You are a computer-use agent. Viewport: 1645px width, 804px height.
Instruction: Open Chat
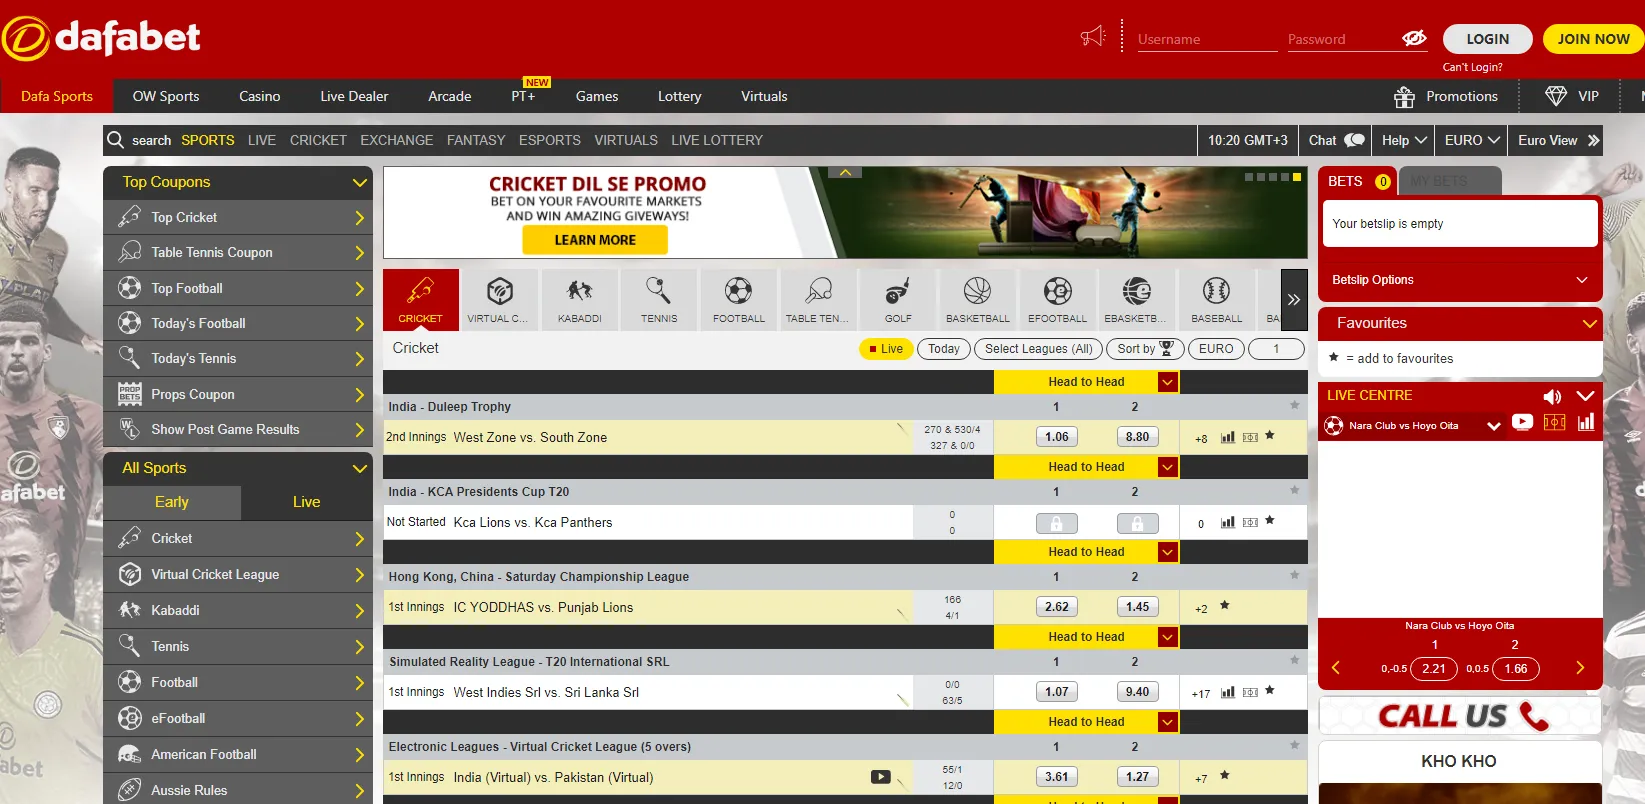[1335, 140]
